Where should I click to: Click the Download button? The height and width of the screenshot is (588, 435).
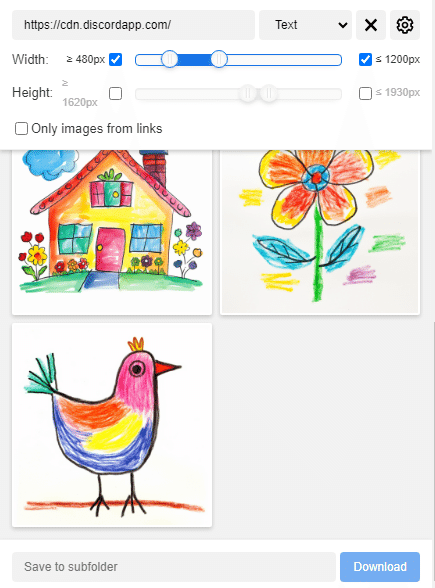380,567
